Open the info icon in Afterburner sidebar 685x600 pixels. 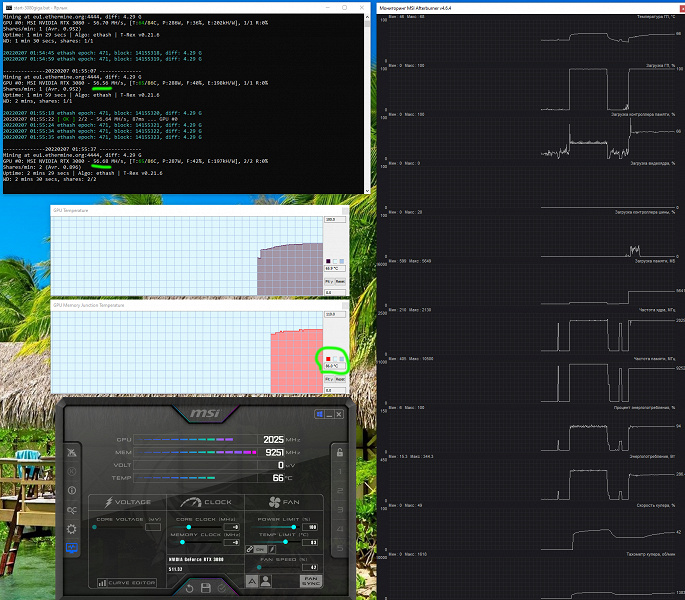pos(72,490)
